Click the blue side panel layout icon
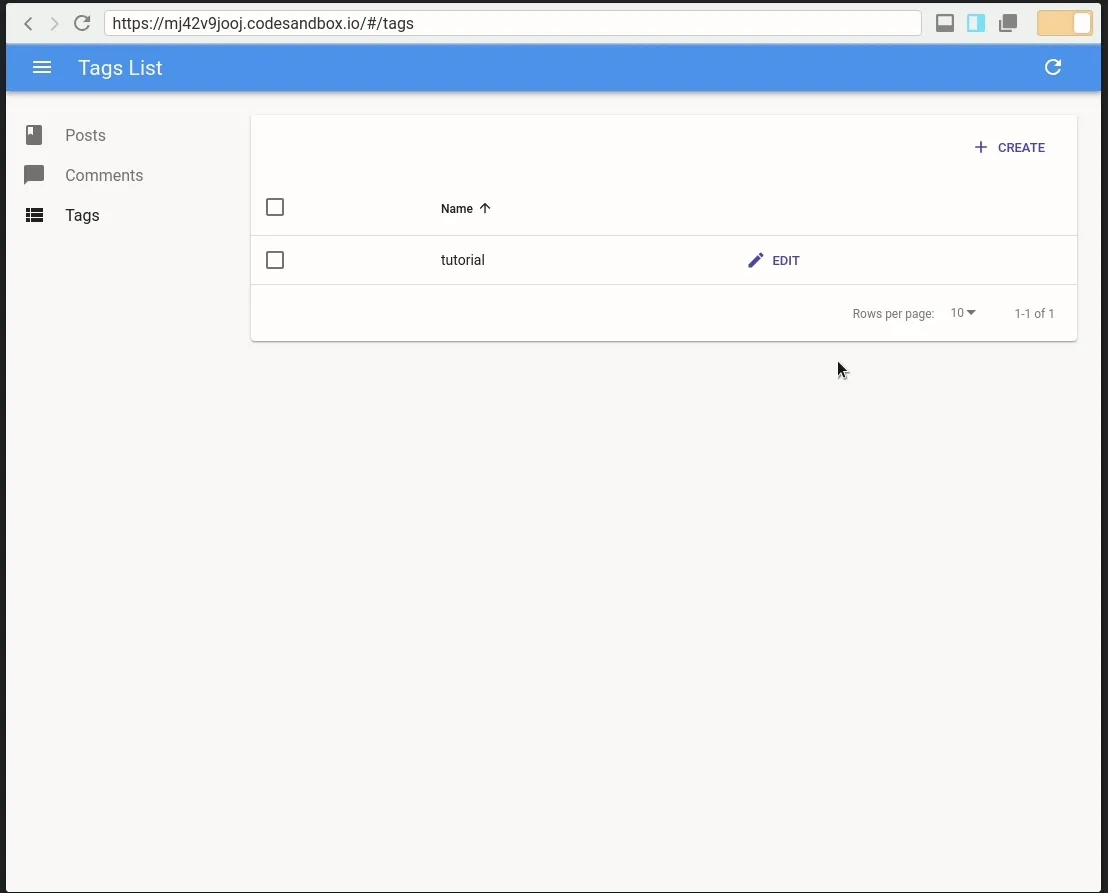Image resolution: width=1108 pixels, height=893 pixels. 976,23
